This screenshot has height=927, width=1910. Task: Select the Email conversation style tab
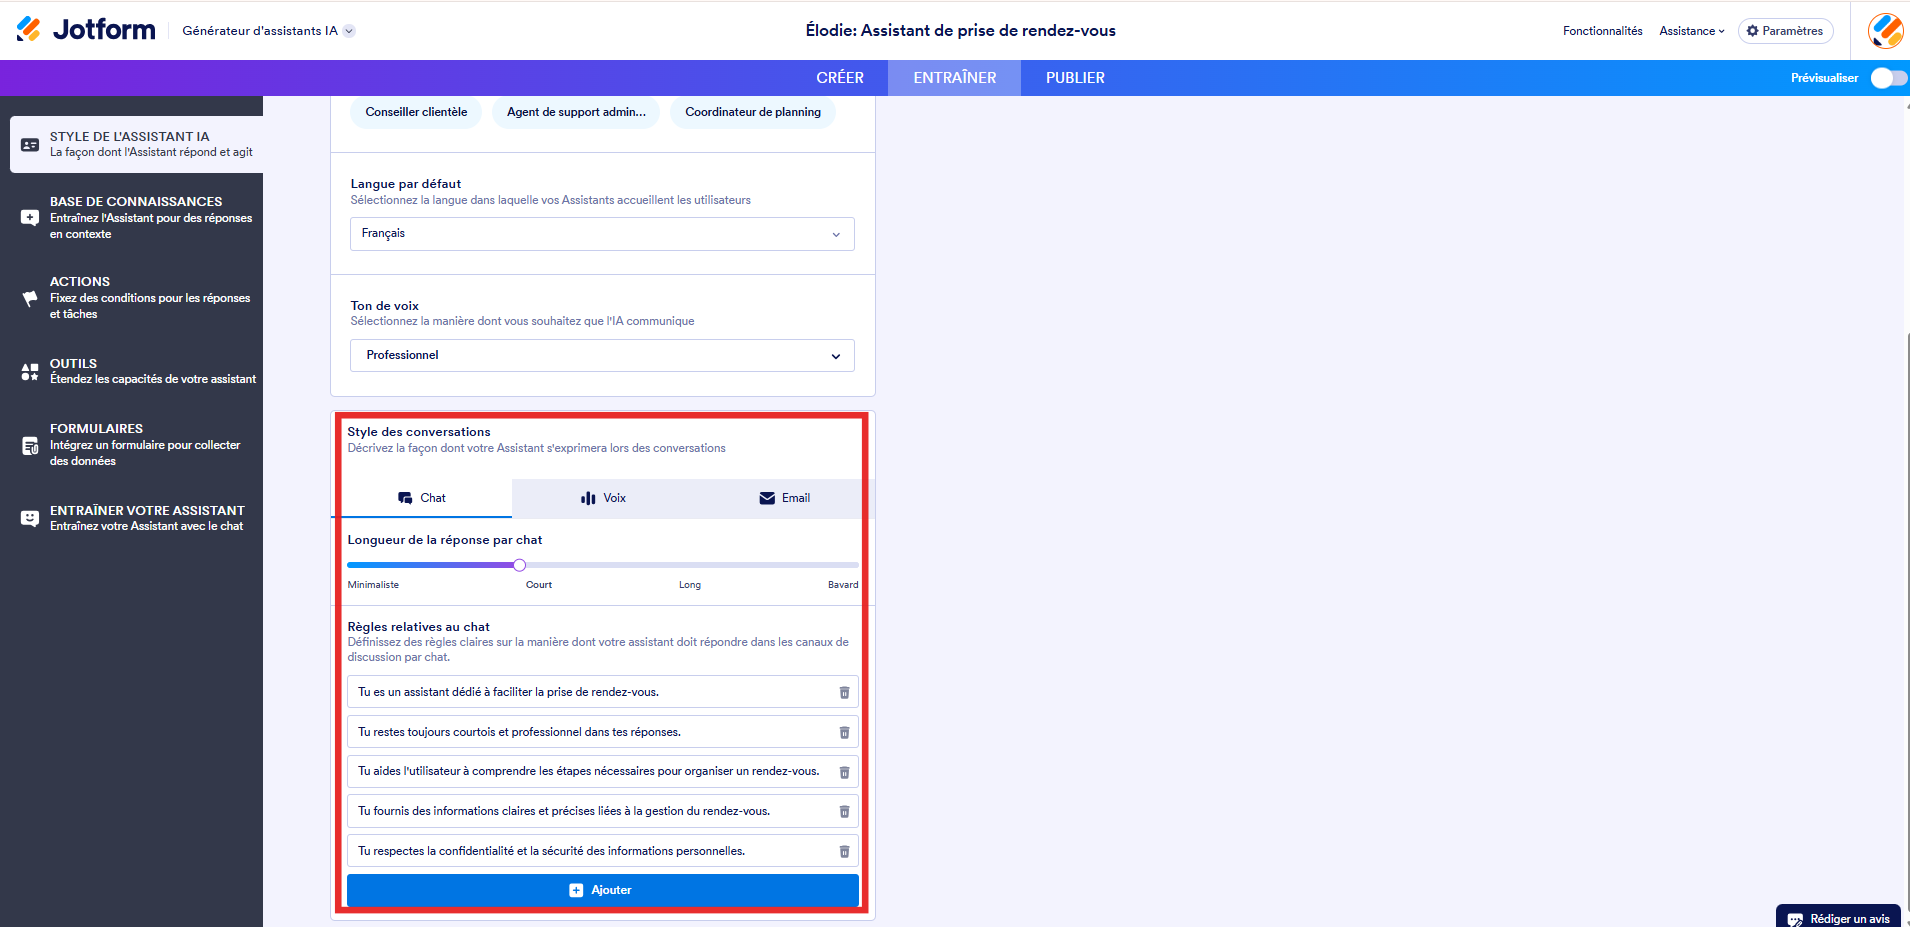784,498
